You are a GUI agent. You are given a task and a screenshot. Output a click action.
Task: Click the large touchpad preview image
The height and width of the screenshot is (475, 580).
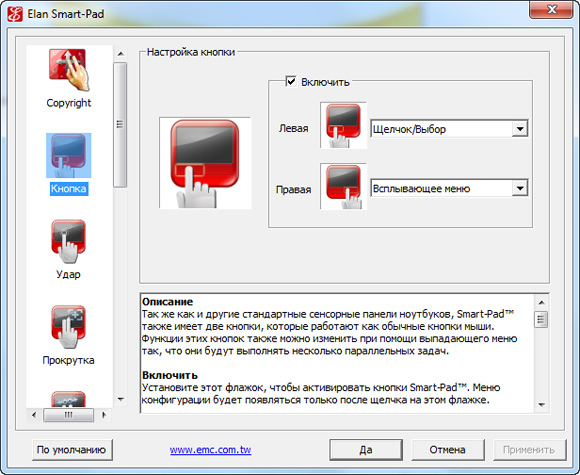205,163
